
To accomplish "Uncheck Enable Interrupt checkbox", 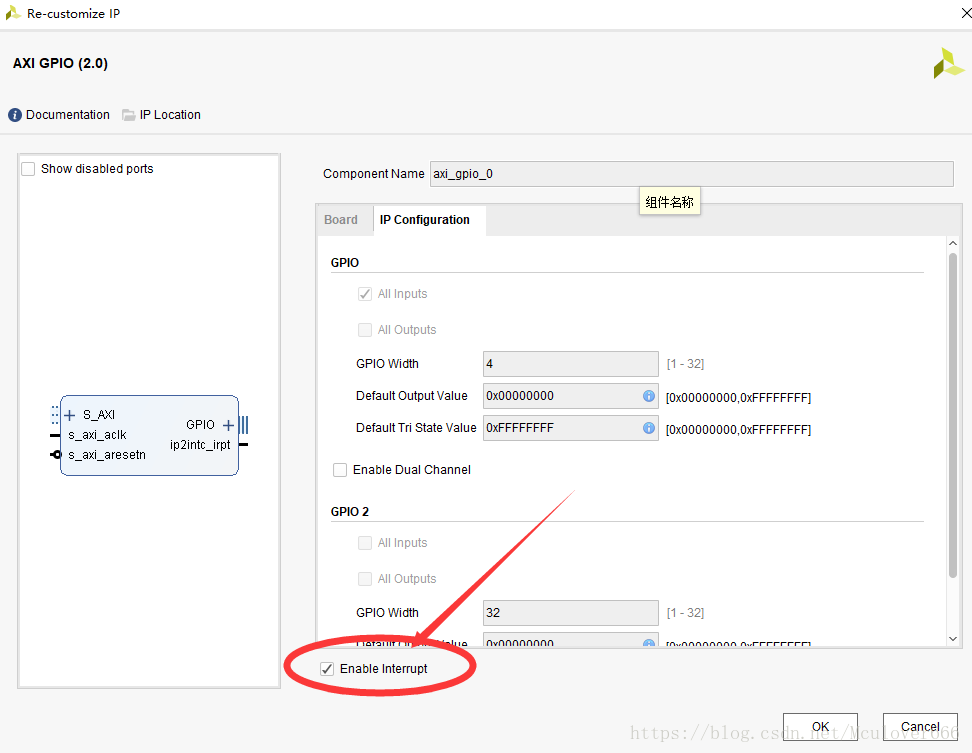I will [327, 669].
